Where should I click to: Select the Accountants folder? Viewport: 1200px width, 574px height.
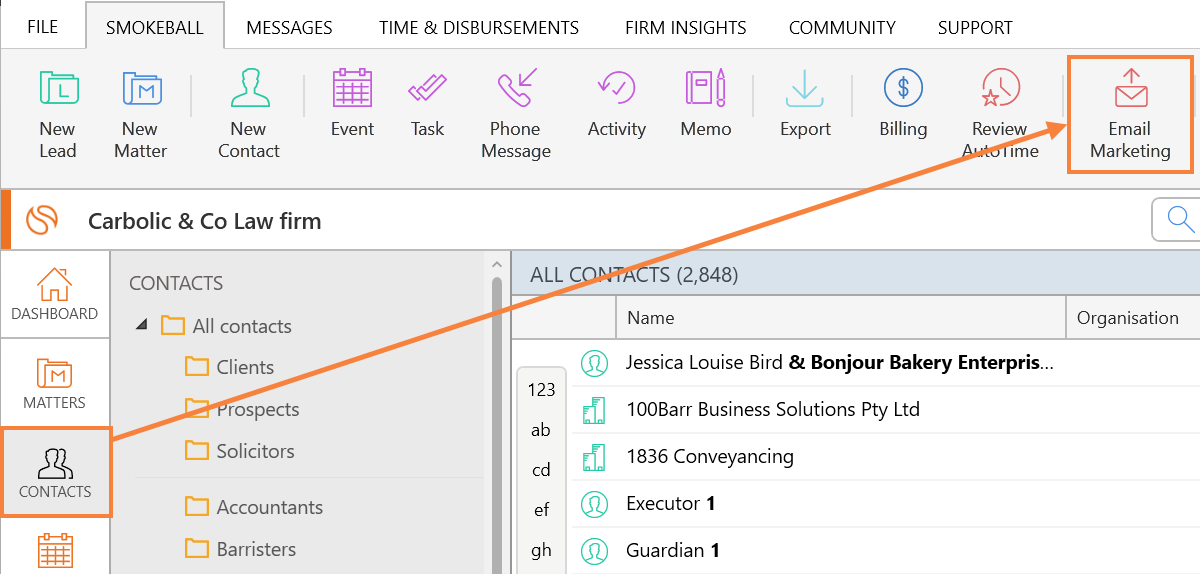(x=254, y=507)
